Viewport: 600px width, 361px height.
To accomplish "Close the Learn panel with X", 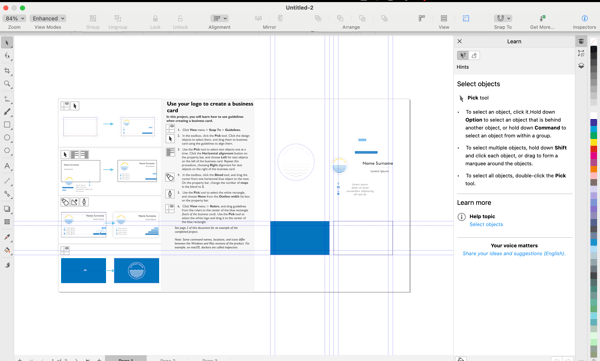I will point(460,41).
